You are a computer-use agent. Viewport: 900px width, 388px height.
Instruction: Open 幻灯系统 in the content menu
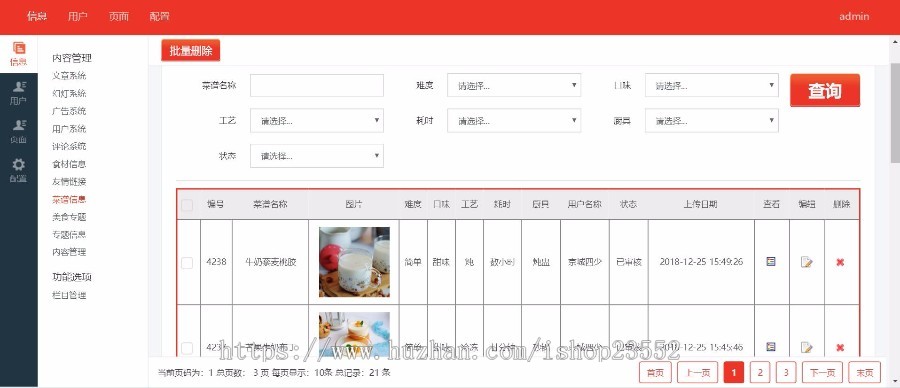click(69, 93)
